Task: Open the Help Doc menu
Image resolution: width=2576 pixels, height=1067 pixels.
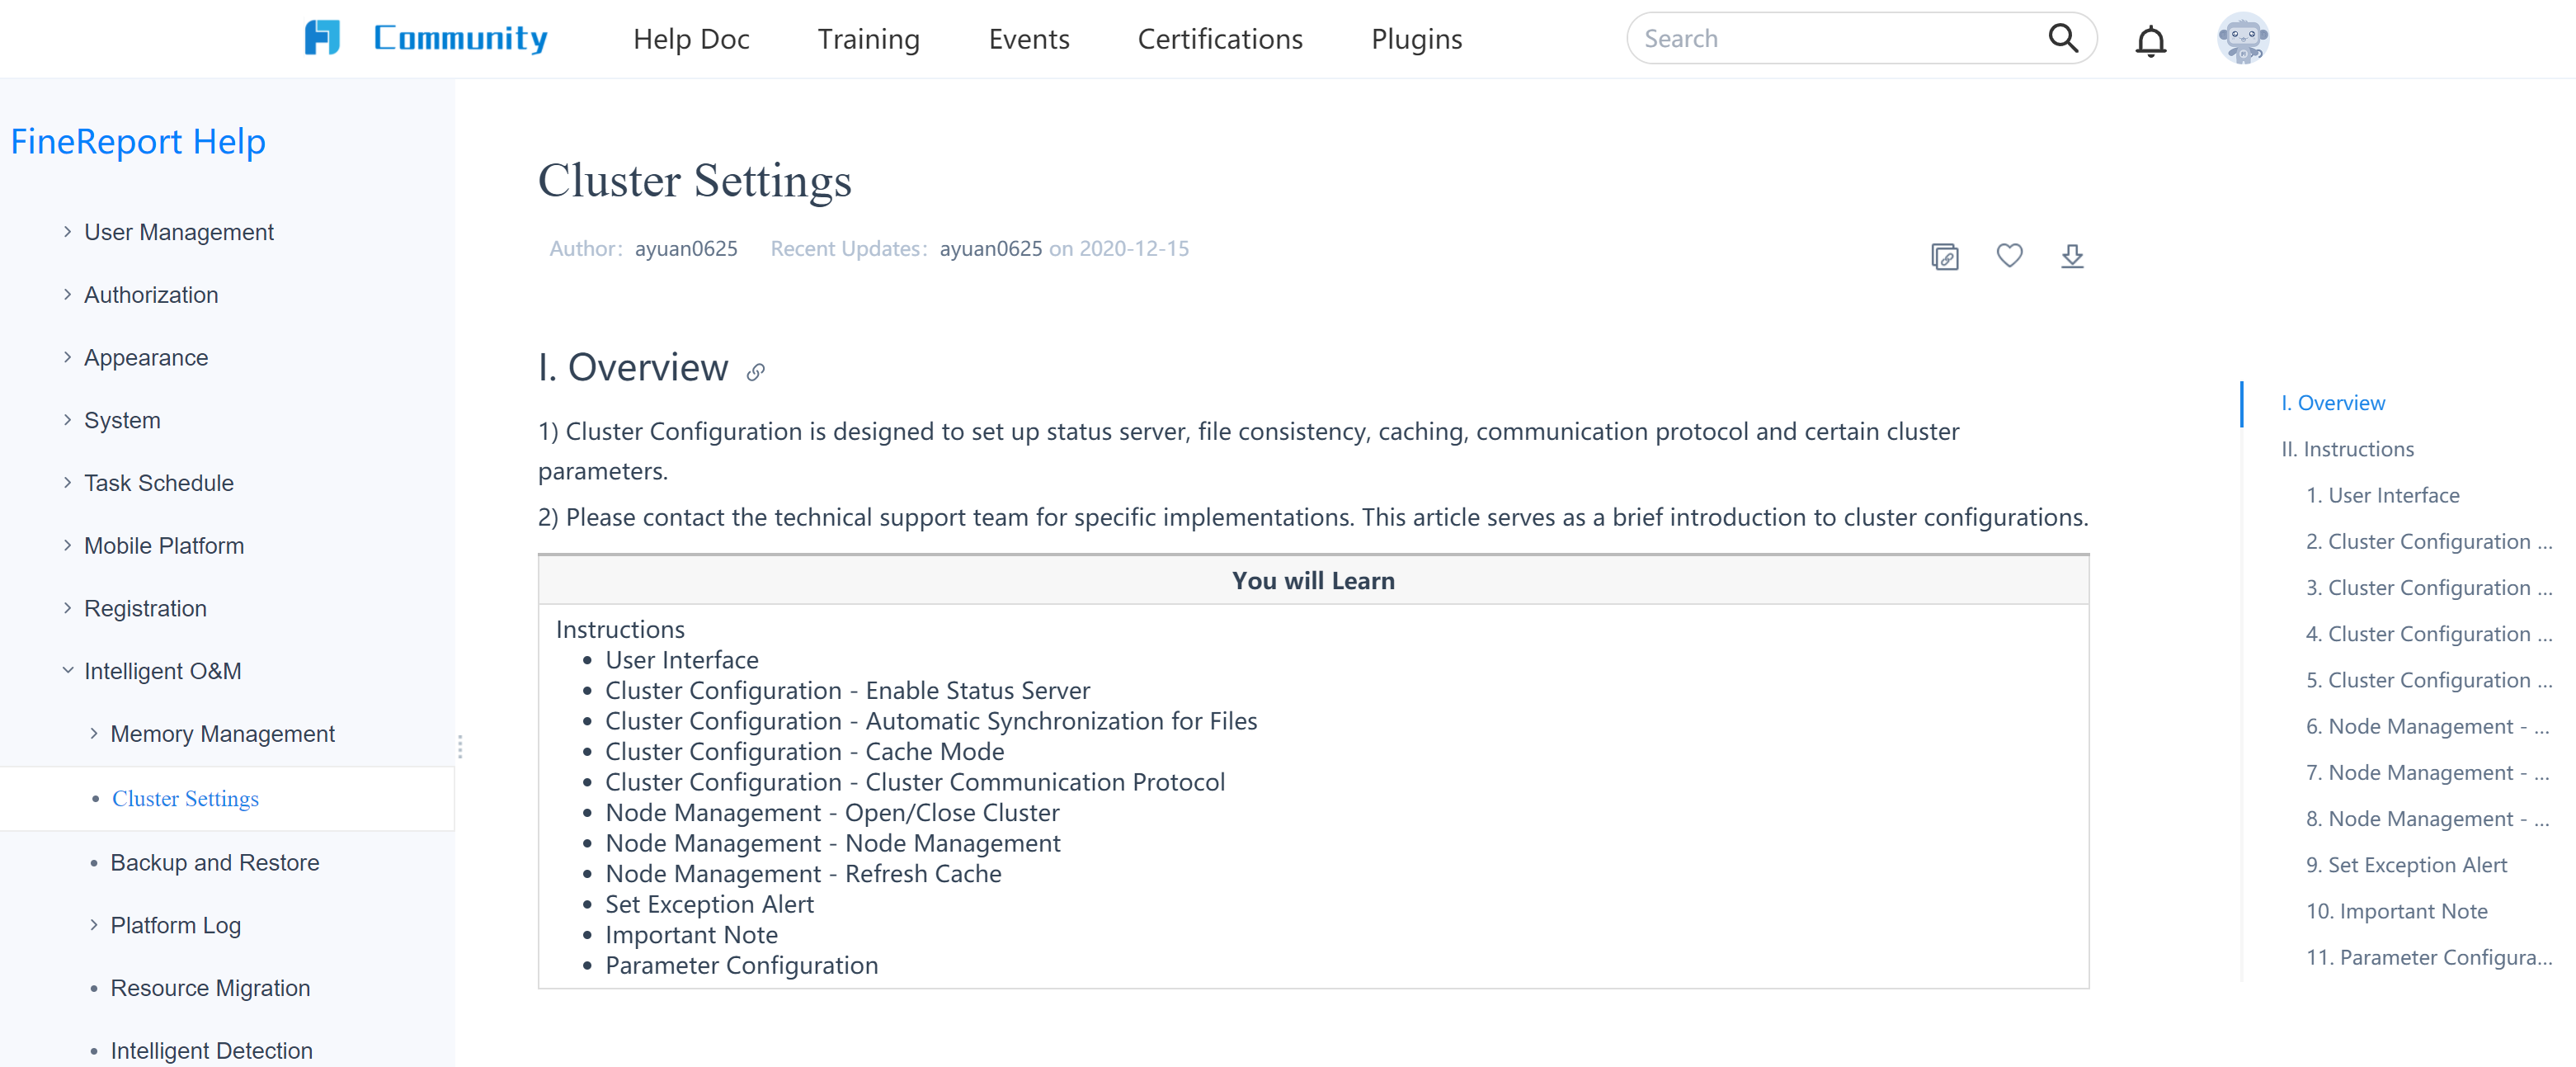Action: pyautogui.click(x=691, y=39)
